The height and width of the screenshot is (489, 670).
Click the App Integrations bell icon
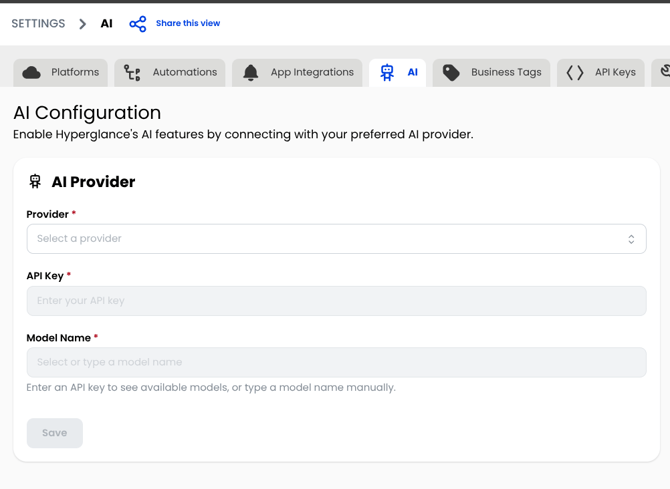[x=251, y=73]
